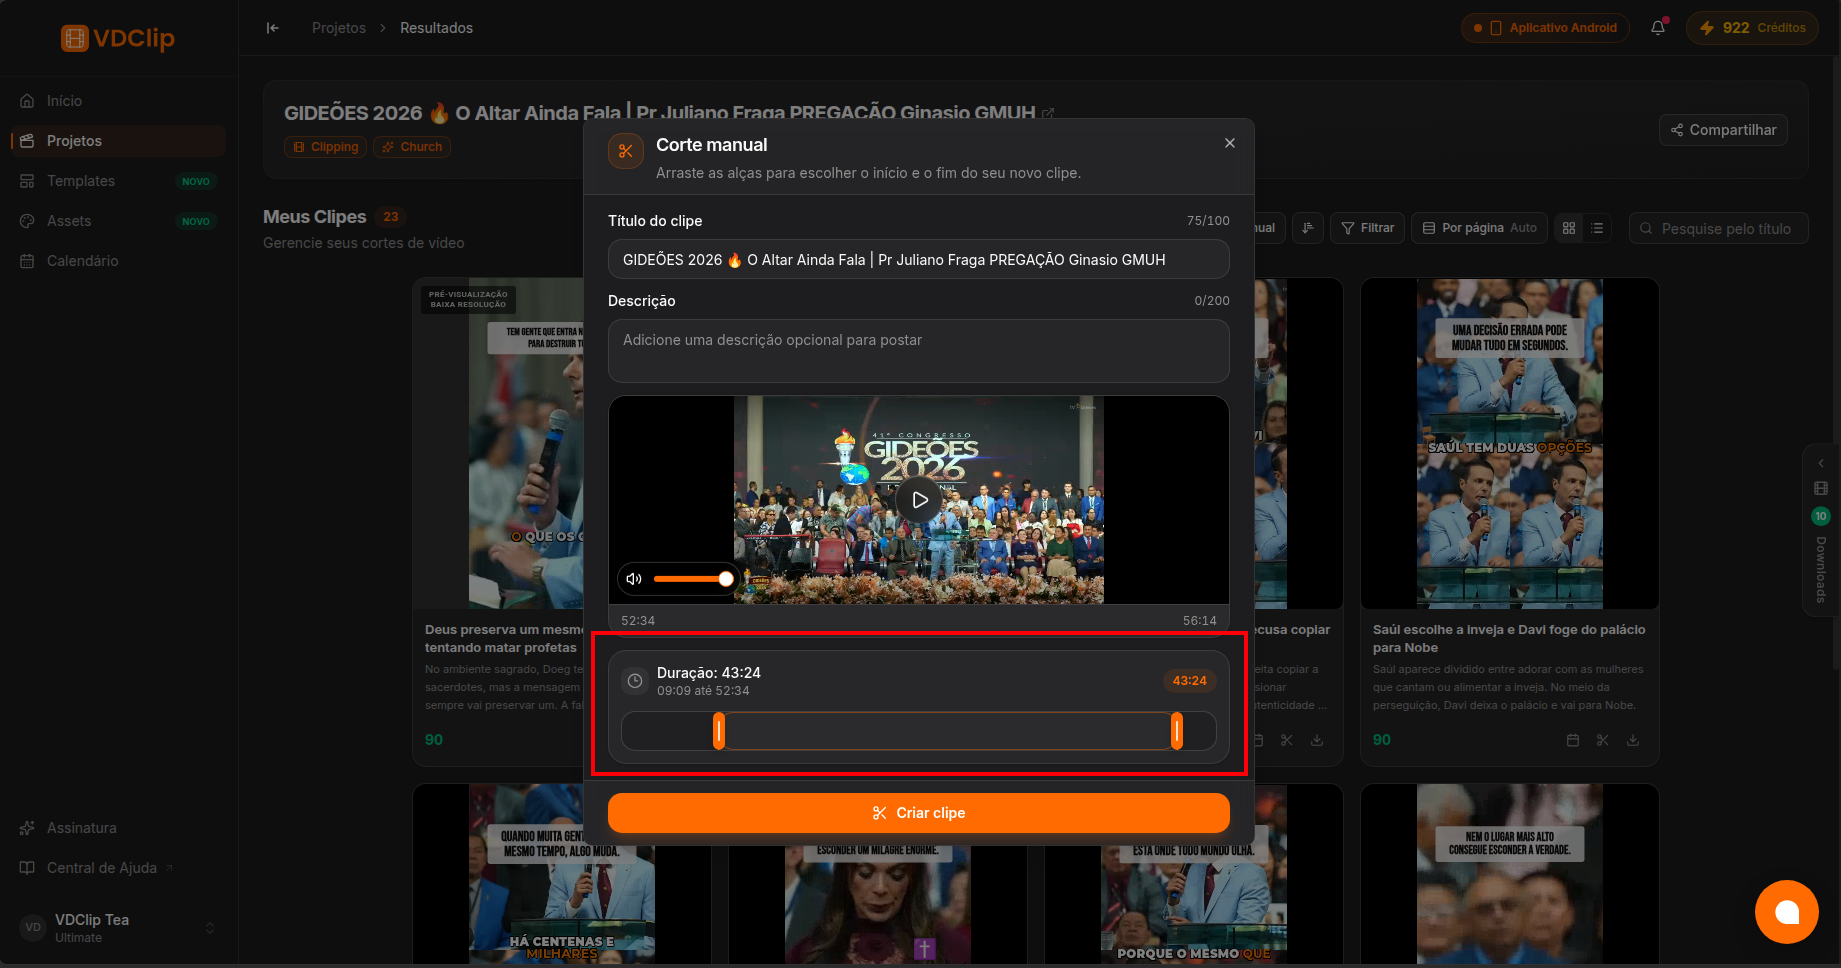
Task: Click the Saúl escolhe a inveja card title
Action: [x=1509, y=639]
